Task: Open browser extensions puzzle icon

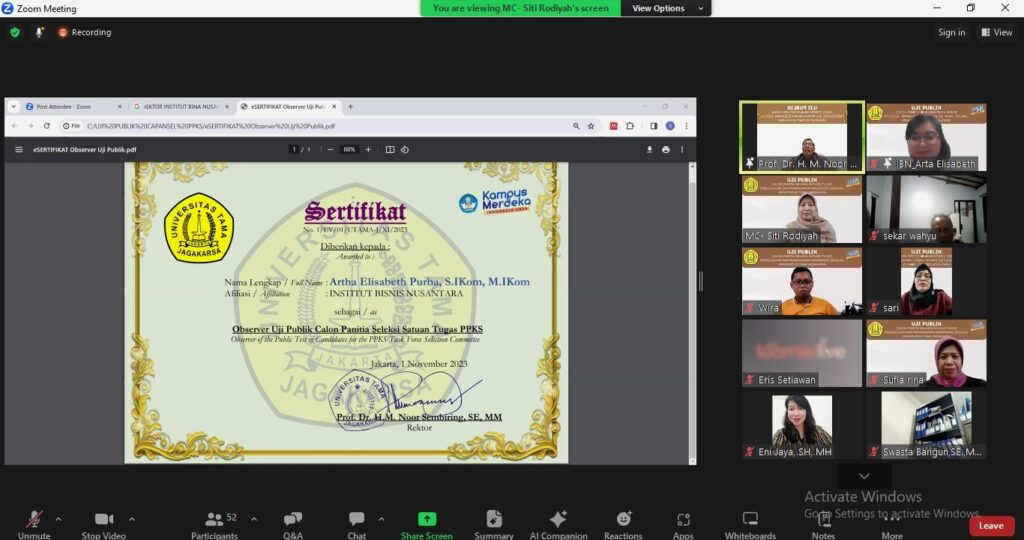Action: [630, 126]
